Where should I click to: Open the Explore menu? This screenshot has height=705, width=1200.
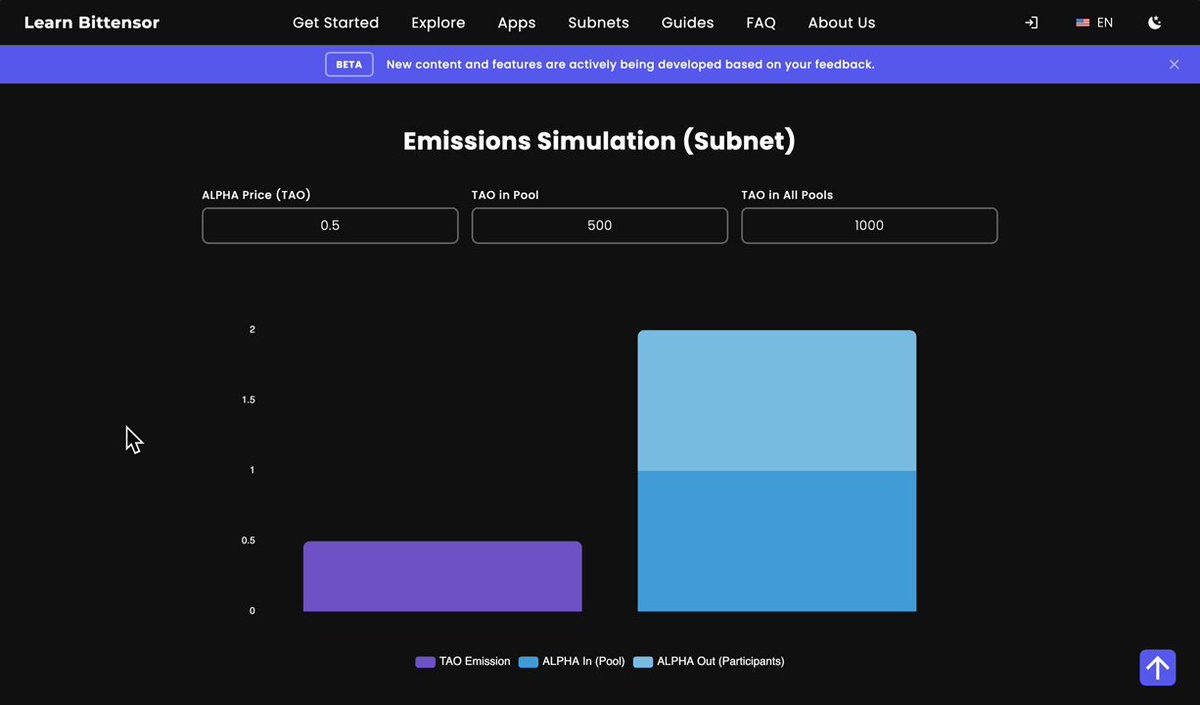pyautogui.click(x=438, y=22)
